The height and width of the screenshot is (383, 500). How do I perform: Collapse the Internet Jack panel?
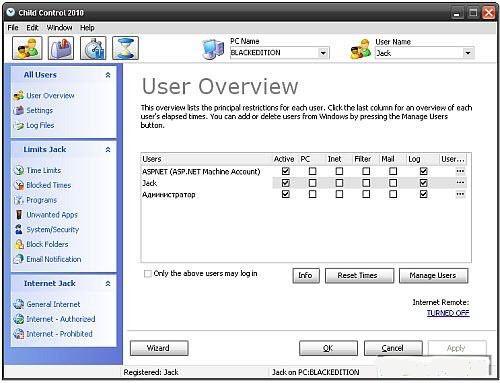[x=108, y=284]
